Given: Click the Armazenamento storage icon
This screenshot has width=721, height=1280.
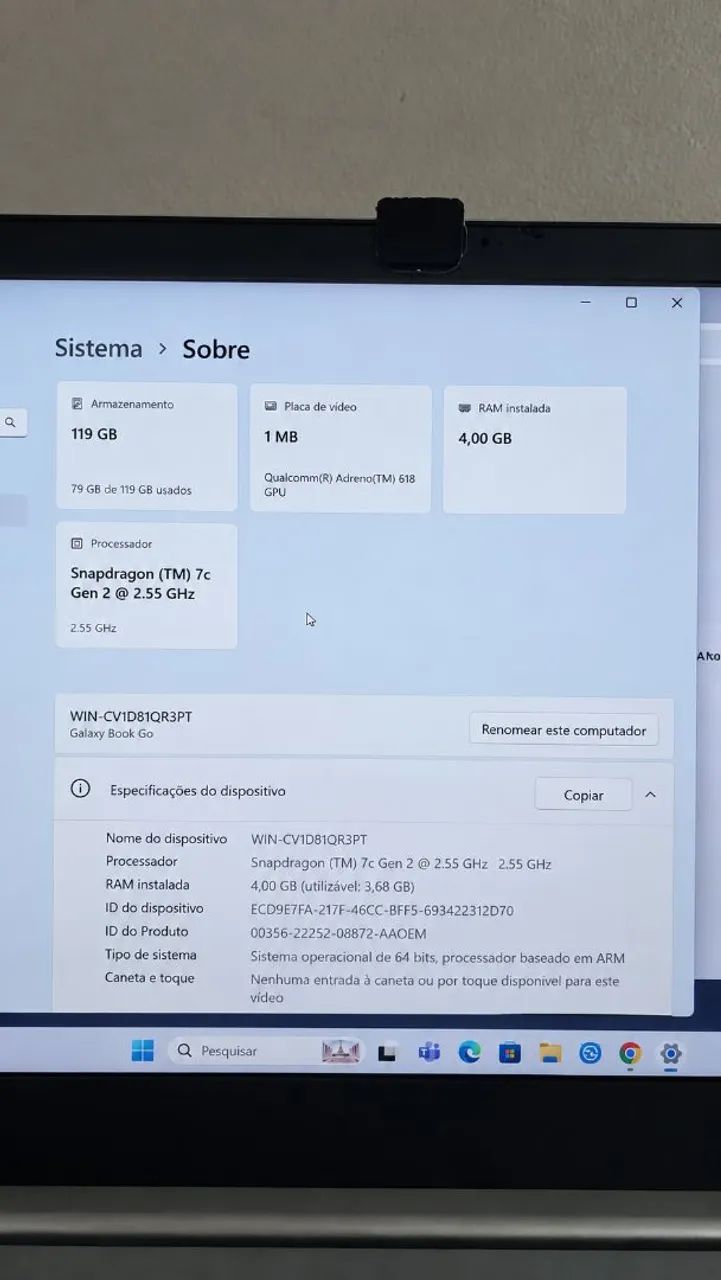Looking at the screenshot, I should click(77, 404).
